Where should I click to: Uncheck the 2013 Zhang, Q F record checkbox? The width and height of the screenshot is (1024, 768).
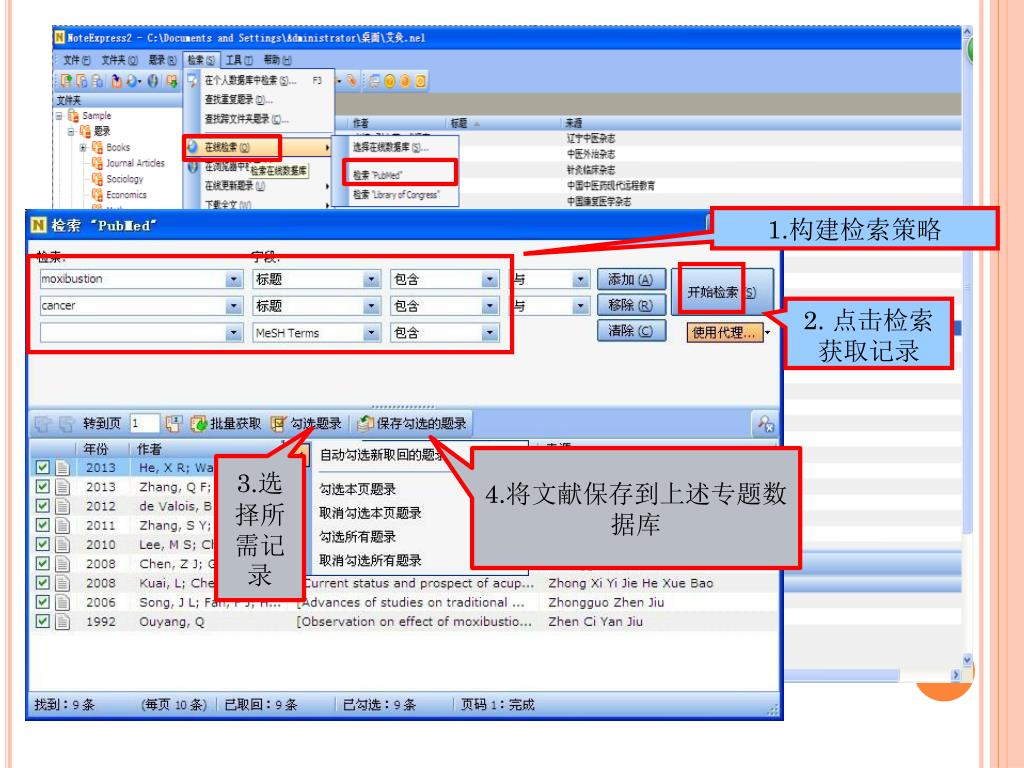pos(42,487)
